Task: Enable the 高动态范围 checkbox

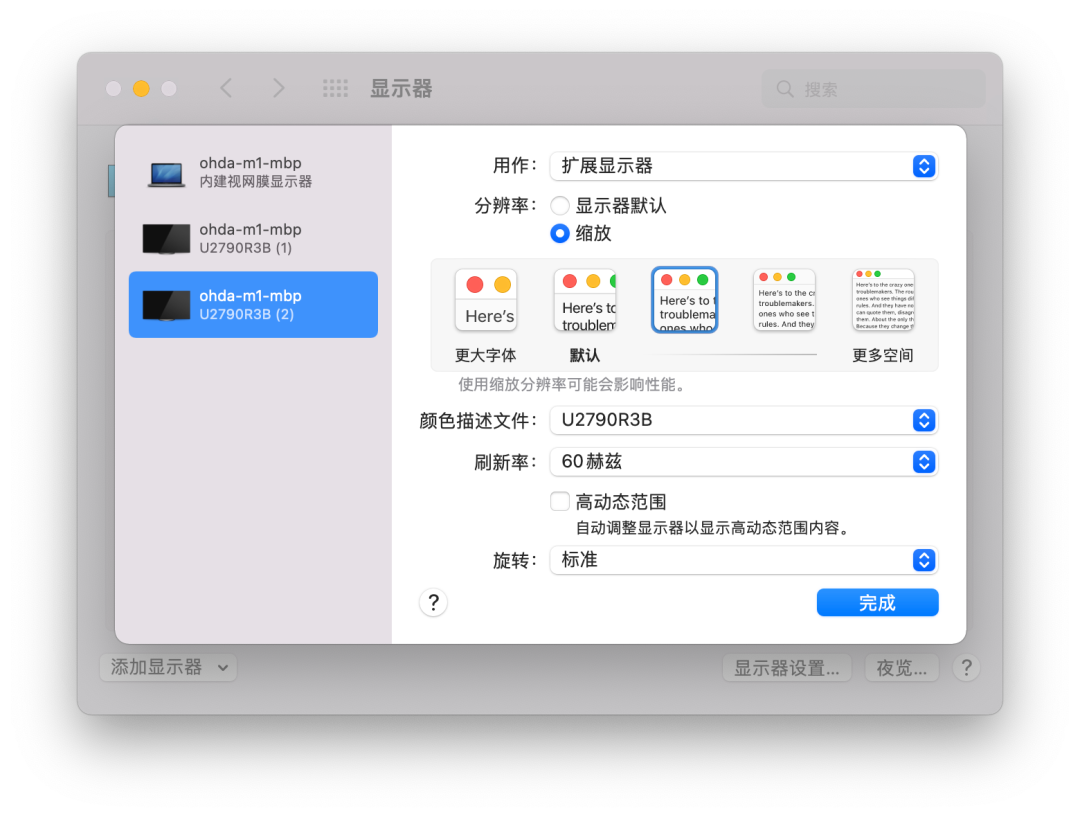Action: [x=560, y=501]
